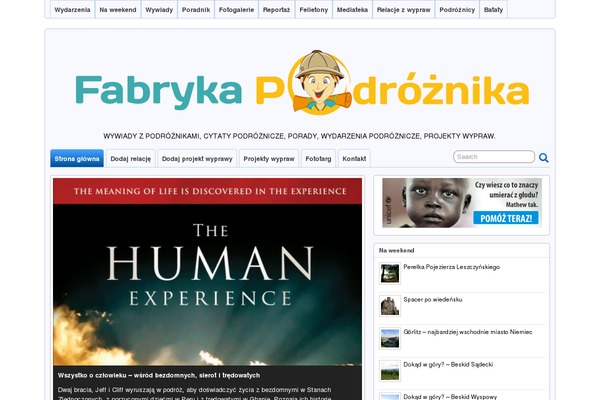Open Dodaj projekt wyprawy tab
Viewport: 600px width, 400px height.
pos(197,158)
